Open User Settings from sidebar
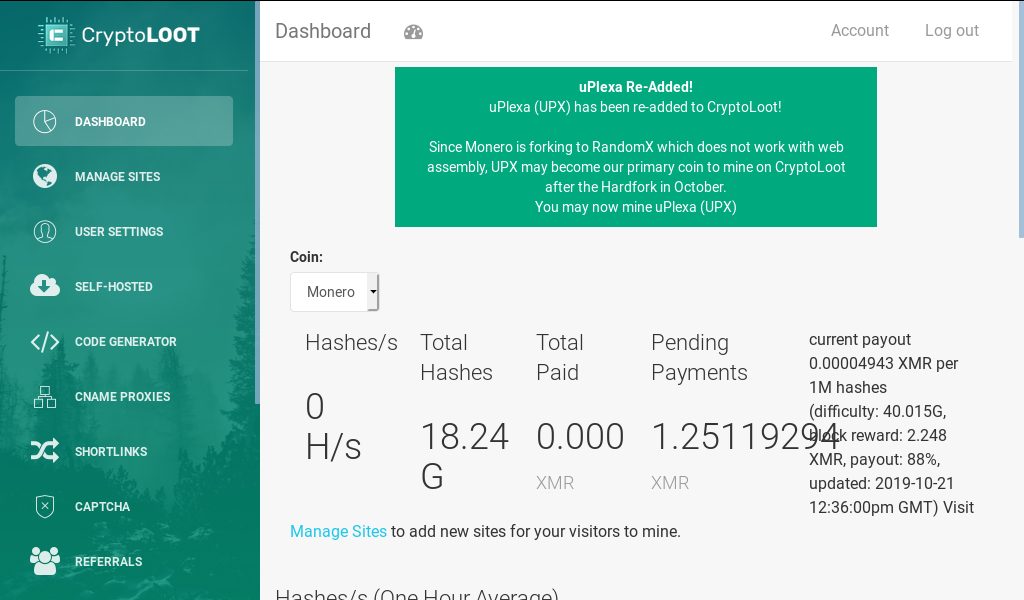1024x600 pixels. click(x=124, y=231)
